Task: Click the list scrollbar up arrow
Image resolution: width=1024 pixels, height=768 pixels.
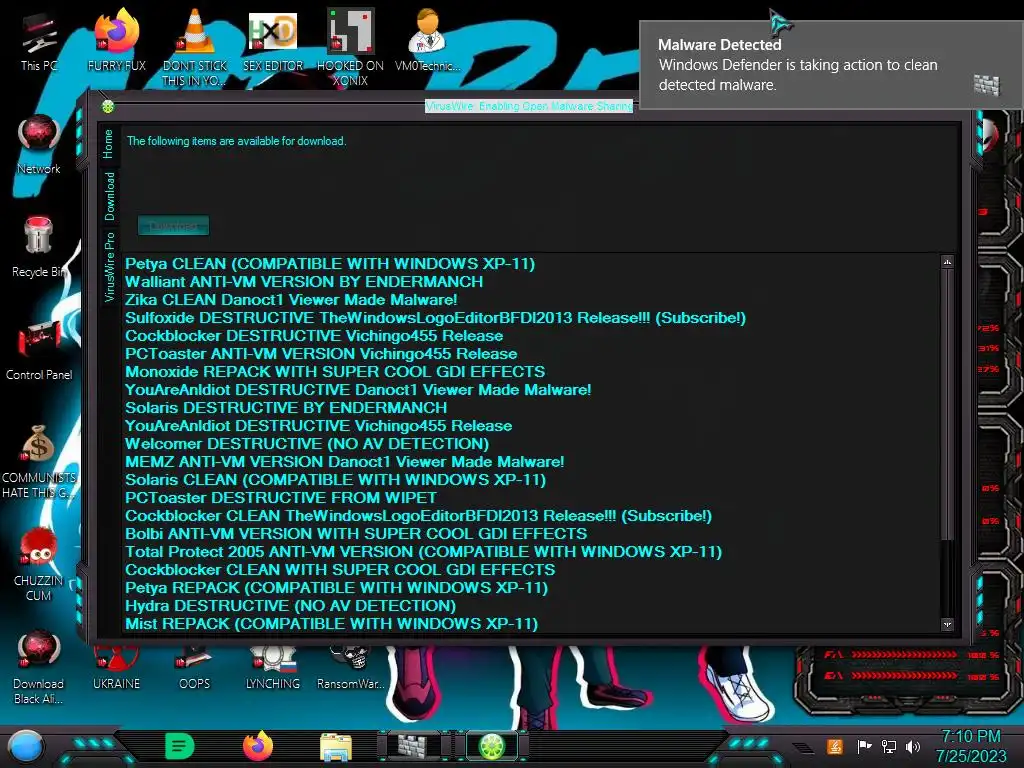Action: tap(947, 262)
